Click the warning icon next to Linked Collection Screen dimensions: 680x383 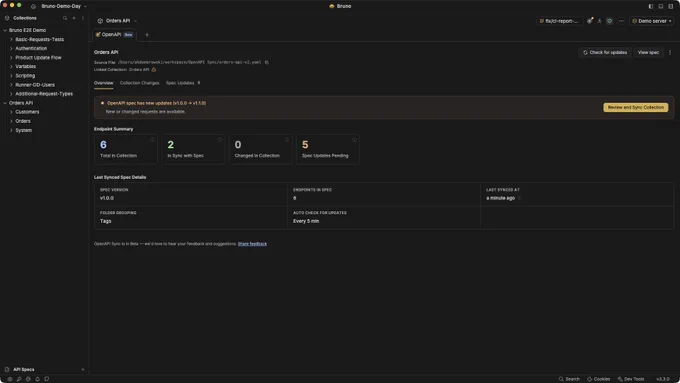pyautogui.click(x=154, y=69)
